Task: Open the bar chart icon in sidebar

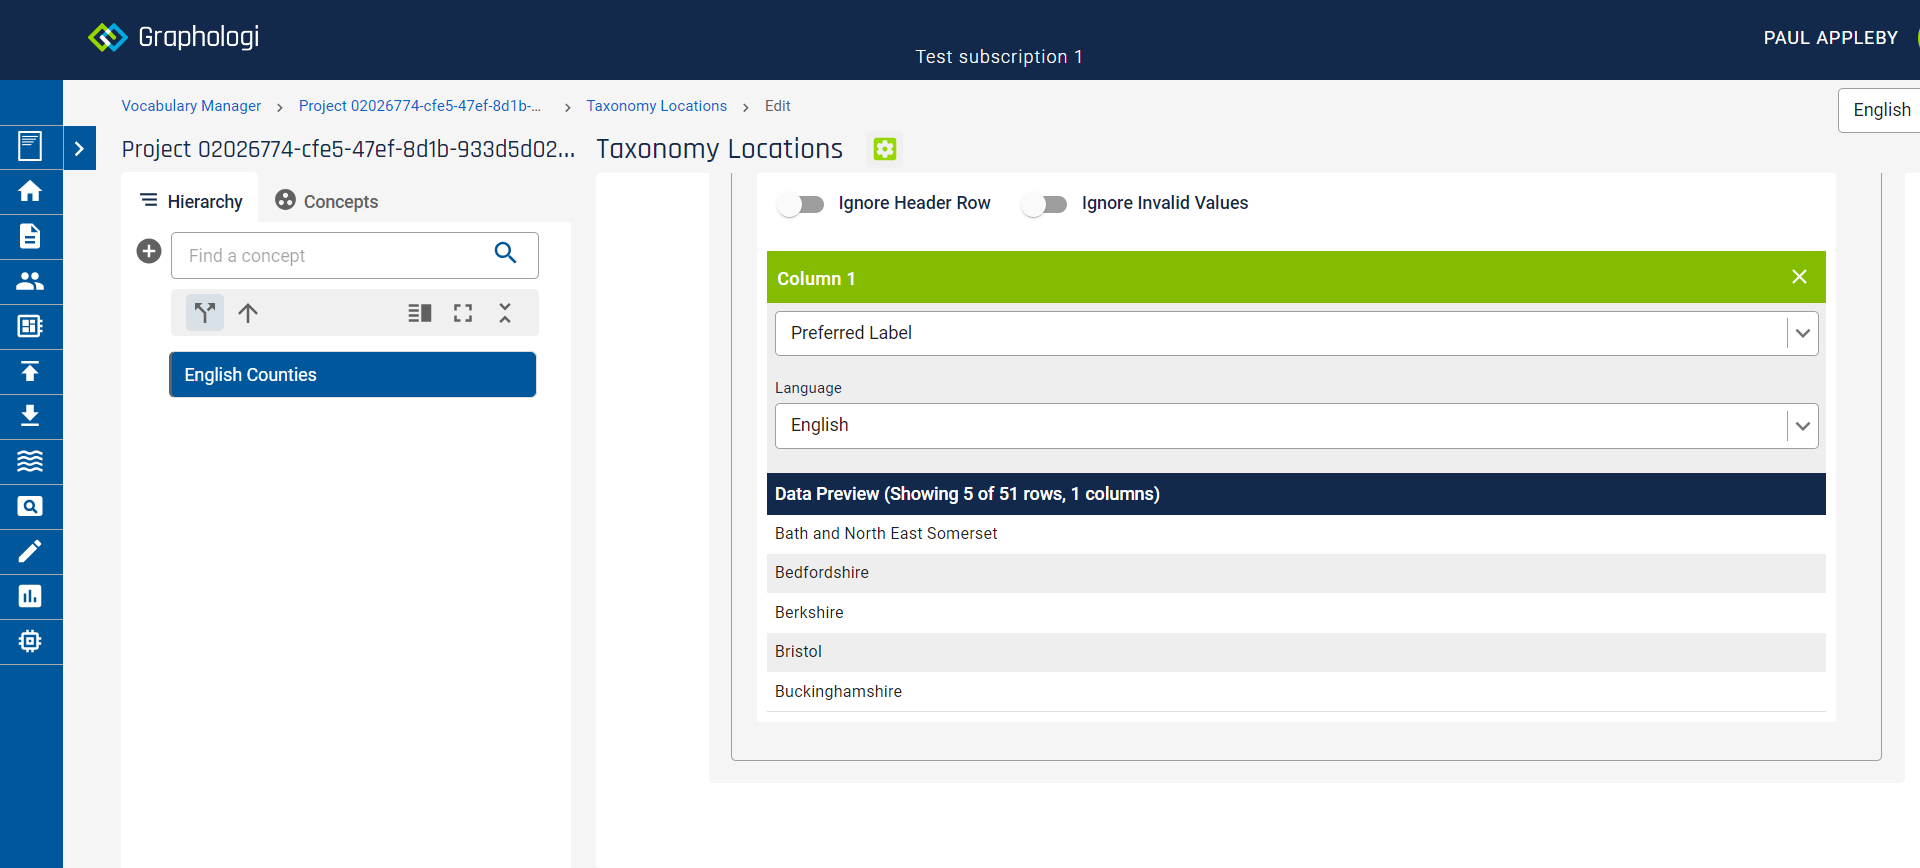Action: 30,596
